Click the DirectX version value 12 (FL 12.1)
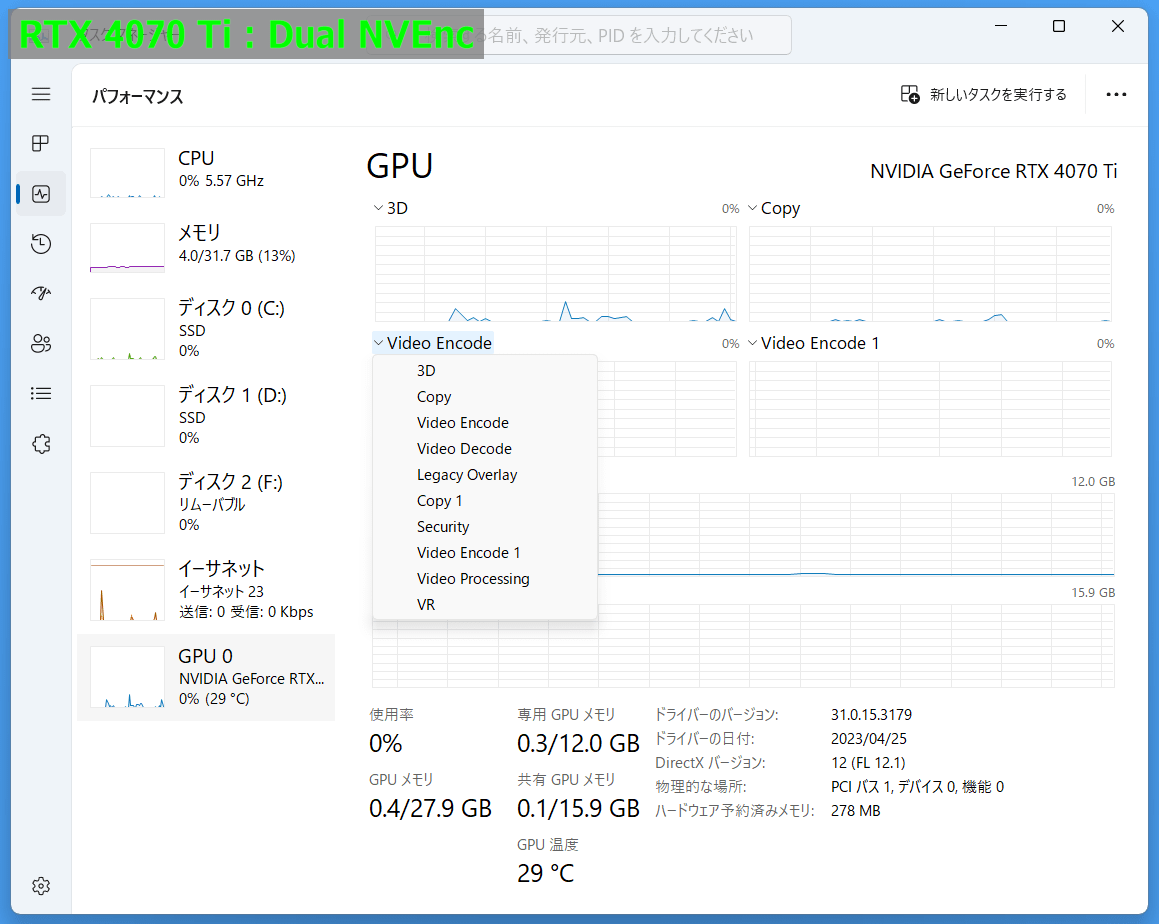Image resolution: width=1159 pixels, height=924 pixels. coord(868,763)
